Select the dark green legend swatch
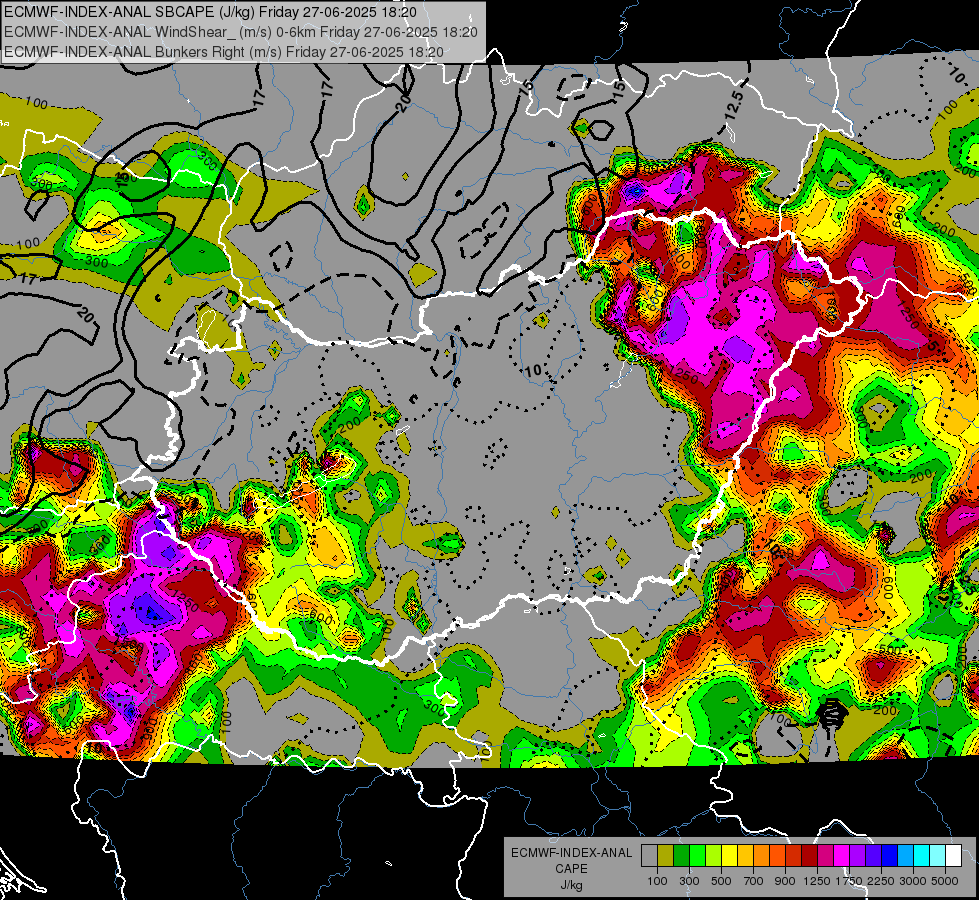 [x=681, y=856]
